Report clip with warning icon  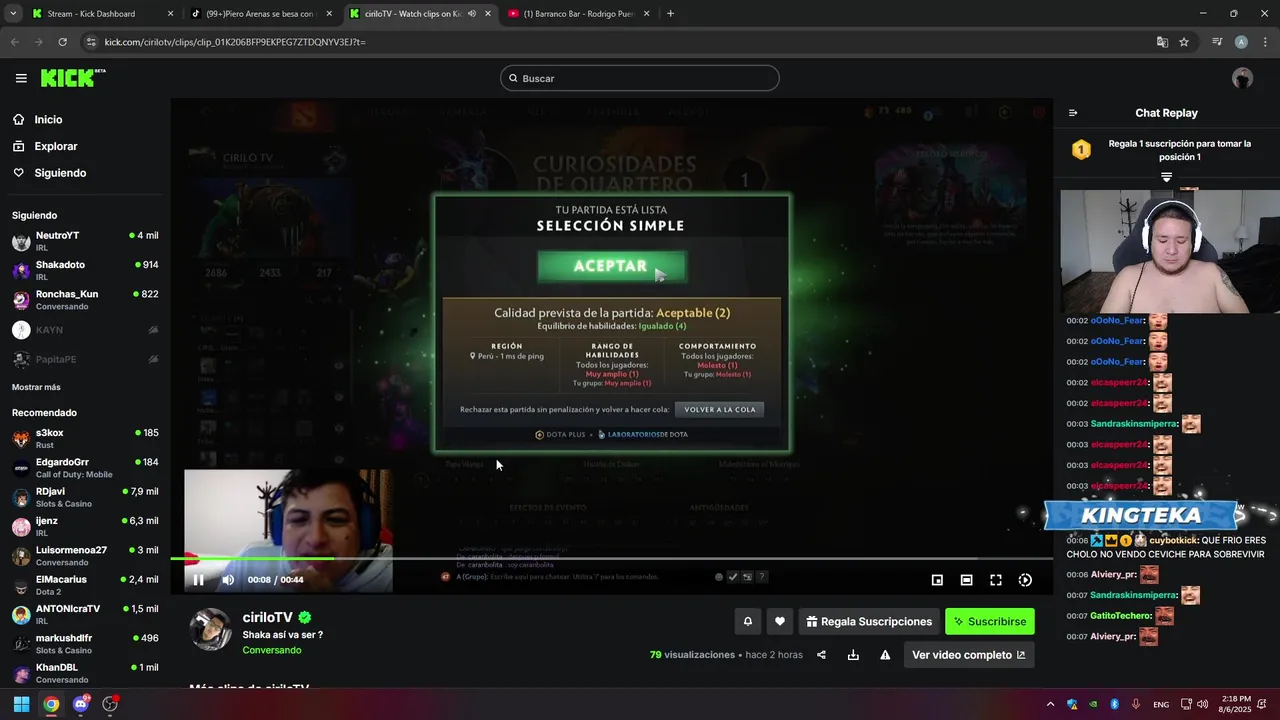tap(885, 655)
